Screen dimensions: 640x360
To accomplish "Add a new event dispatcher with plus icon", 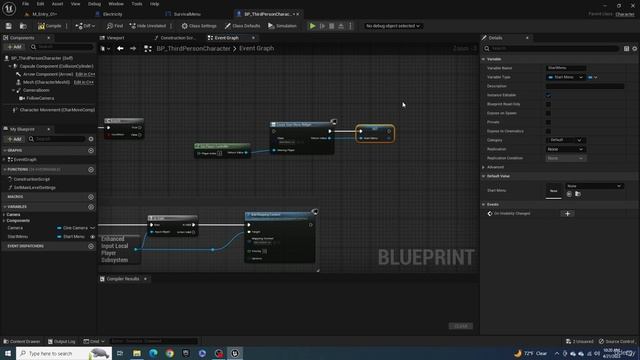I will [x=91, y=246].
